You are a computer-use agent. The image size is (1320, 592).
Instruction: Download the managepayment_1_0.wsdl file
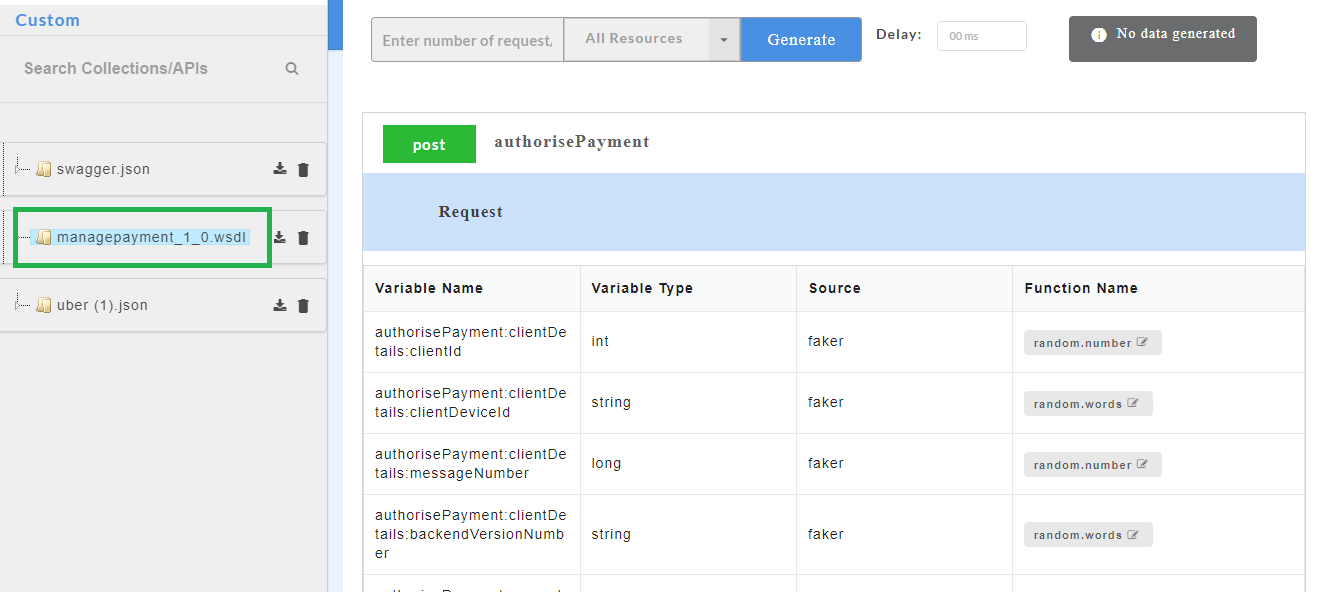pyautogui.click(x=280, y=237)
